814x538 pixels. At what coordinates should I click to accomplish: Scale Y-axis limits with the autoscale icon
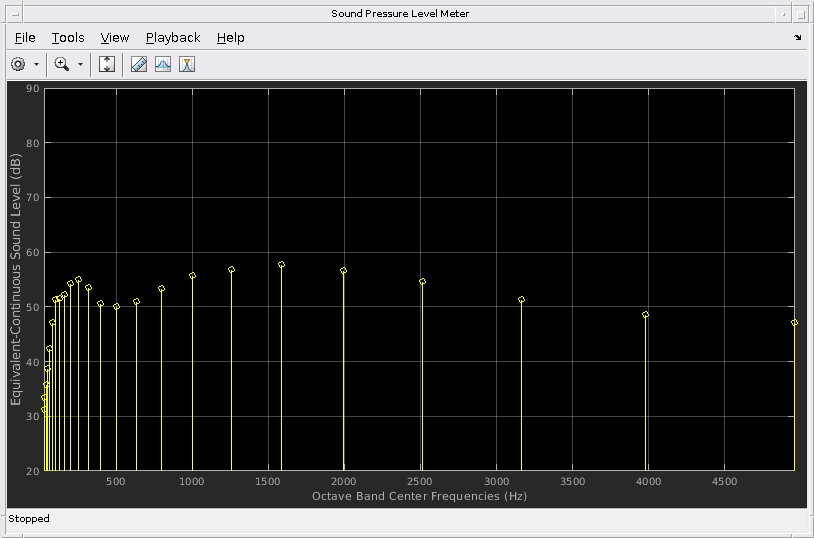[x=107, y=64]
